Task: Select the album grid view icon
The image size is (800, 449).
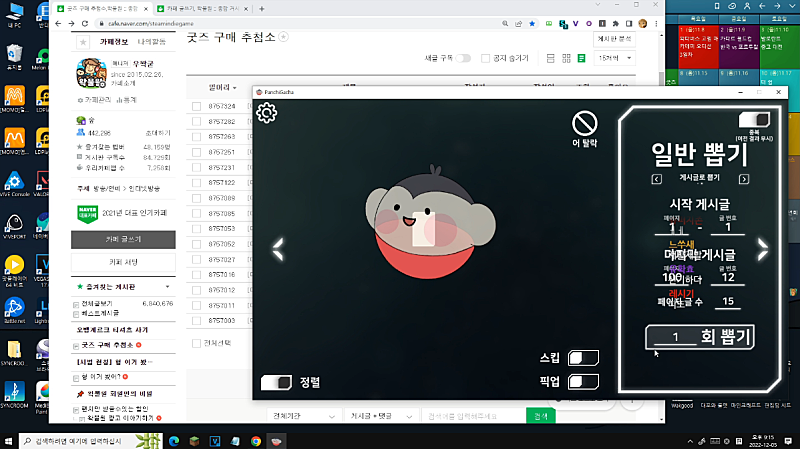Action: point(566,59)
